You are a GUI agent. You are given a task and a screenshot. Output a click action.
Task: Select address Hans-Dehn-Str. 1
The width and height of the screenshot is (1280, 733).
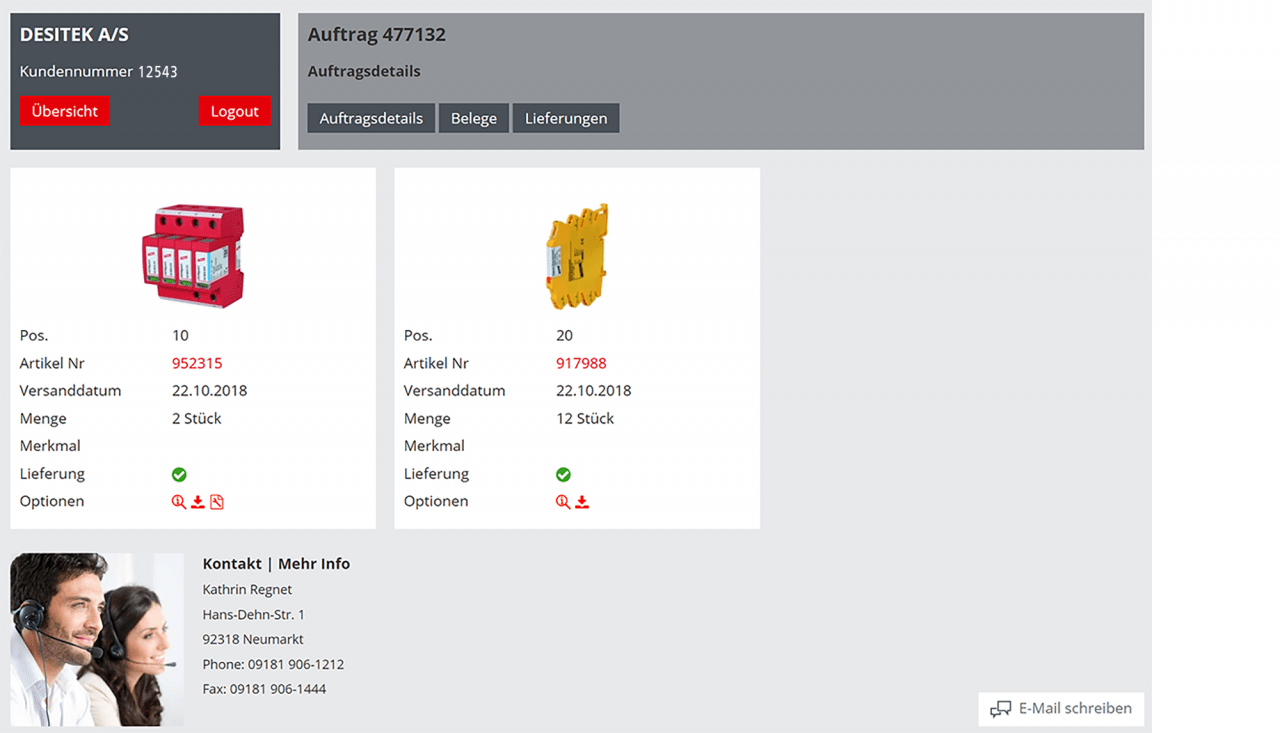click(x=254, y=615)
